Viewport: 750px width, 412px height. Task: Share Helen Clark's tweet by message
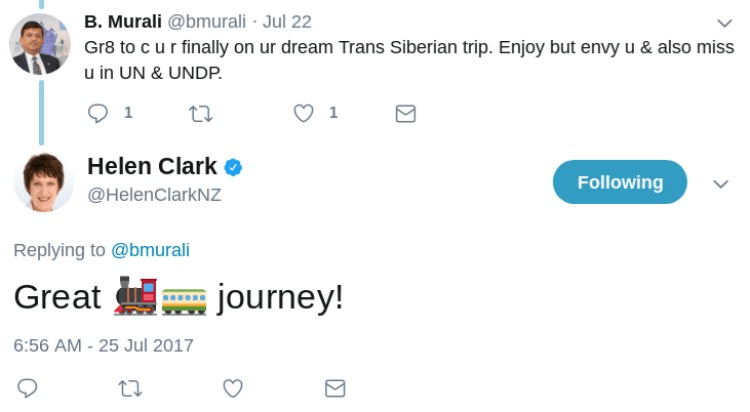click(335, 387)
